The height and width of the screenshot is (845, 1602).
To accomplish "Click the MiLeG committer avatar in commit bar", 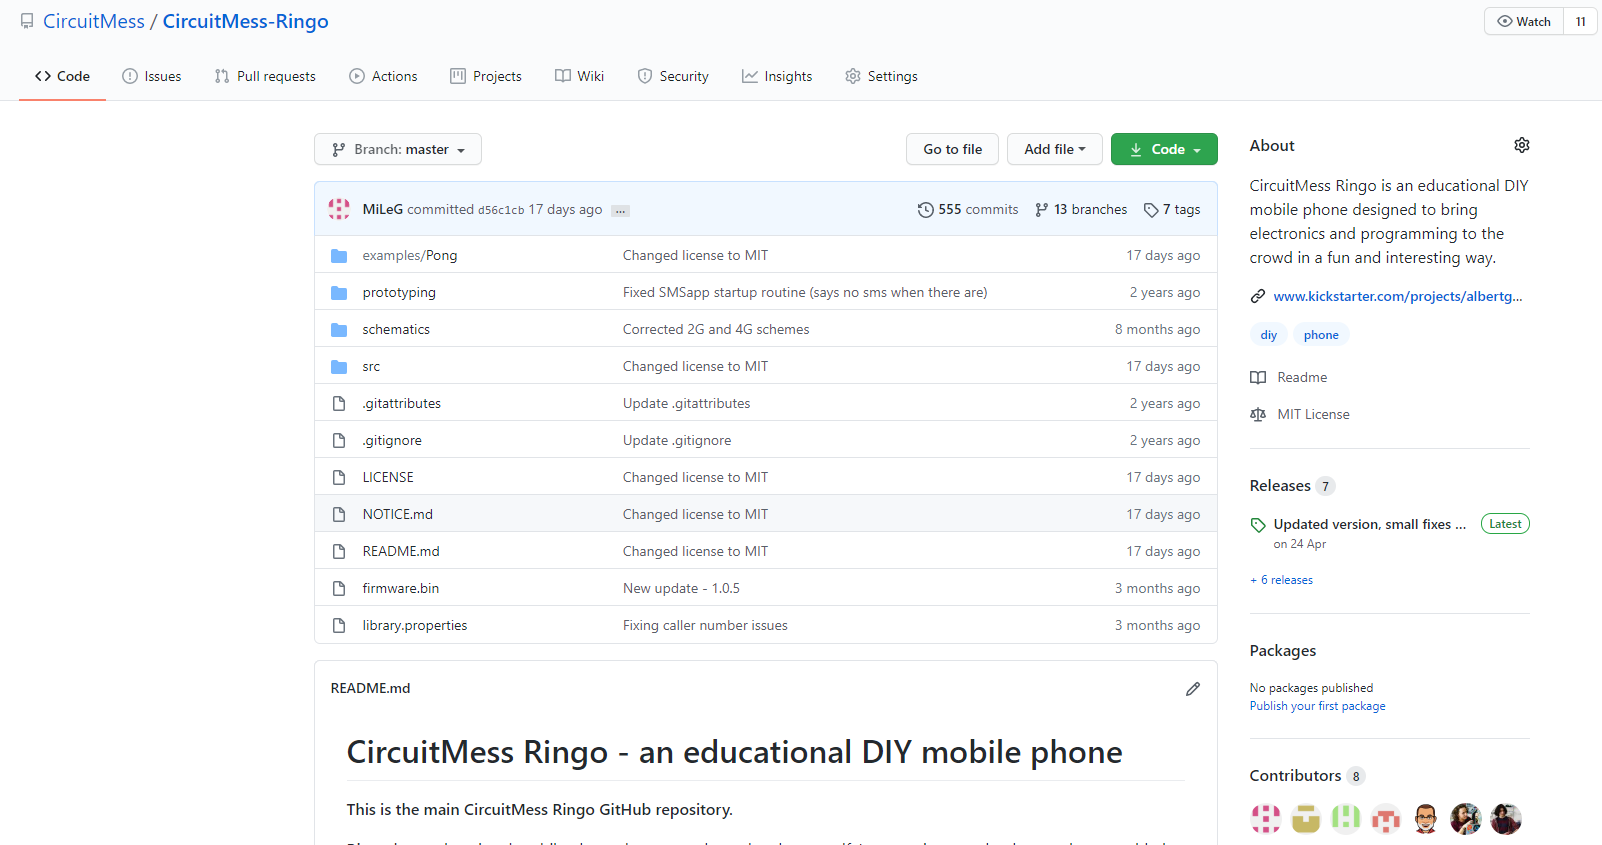I will click(x=339, y=209).
